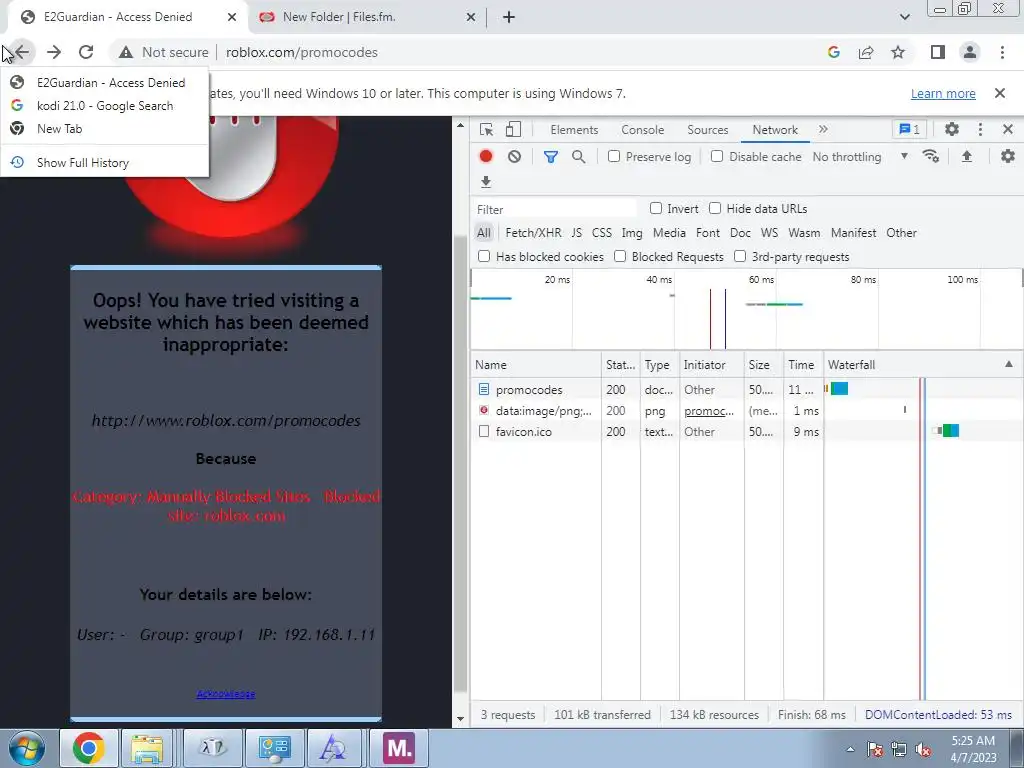Screen dimensions: 1024x768
Task: Select the All request type filter
Action: point(483,232)
